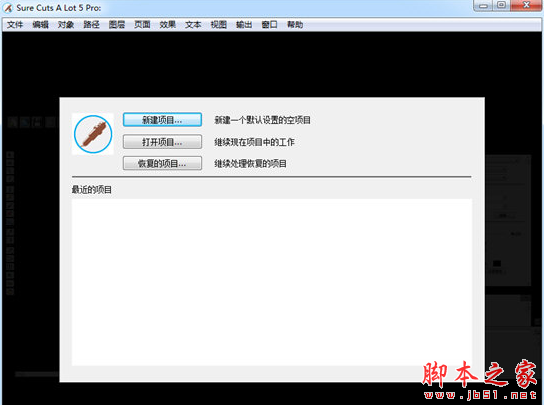The image size is (544, 405).
Task: Open the 页面 menu
Action: [142, 25]
